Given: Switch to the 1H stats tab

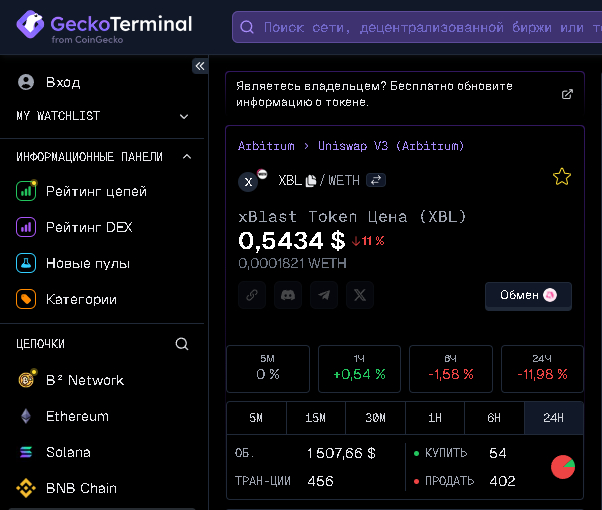Looking at the screenshot, I should [435, 418].
